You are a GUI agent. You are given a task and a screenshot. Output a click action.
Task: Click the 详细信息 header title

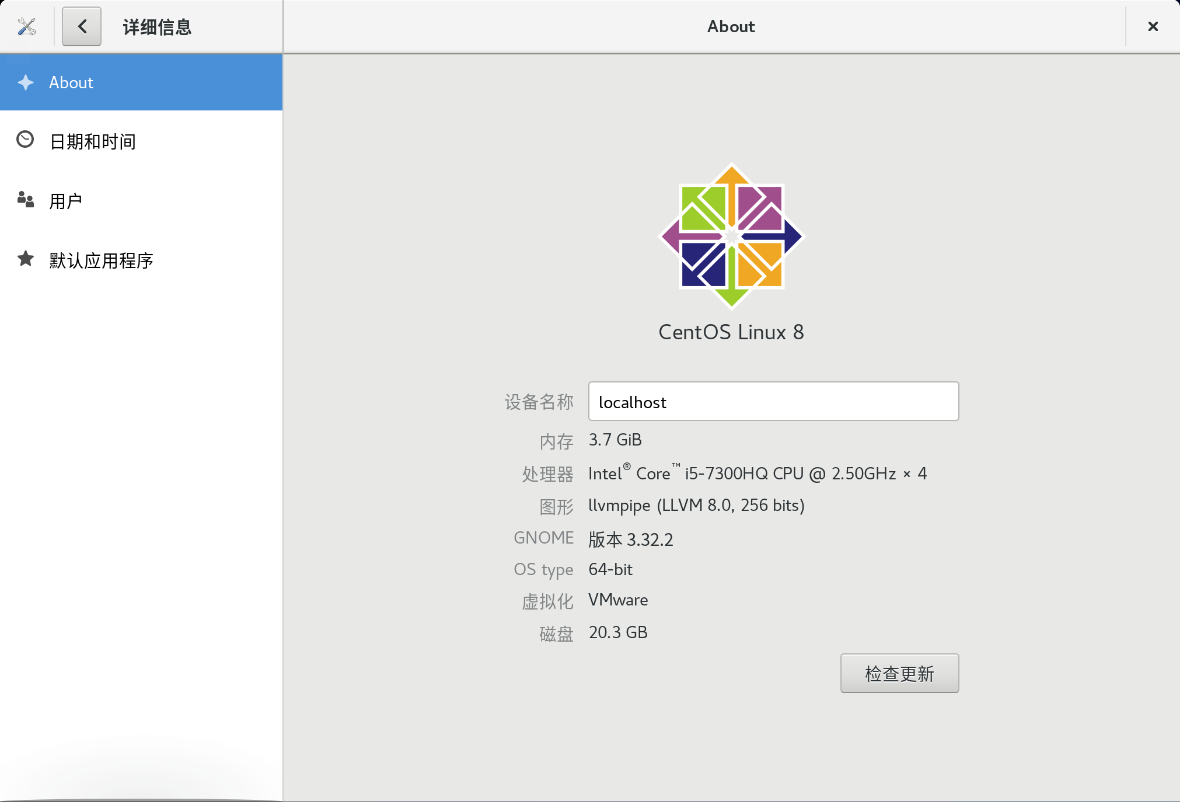point(157,27)
